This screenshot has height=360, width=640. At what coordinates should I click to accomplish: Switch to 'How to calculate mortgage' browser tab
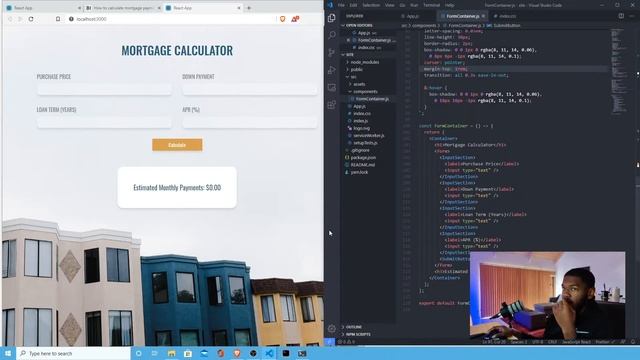[x=122, y=8]
